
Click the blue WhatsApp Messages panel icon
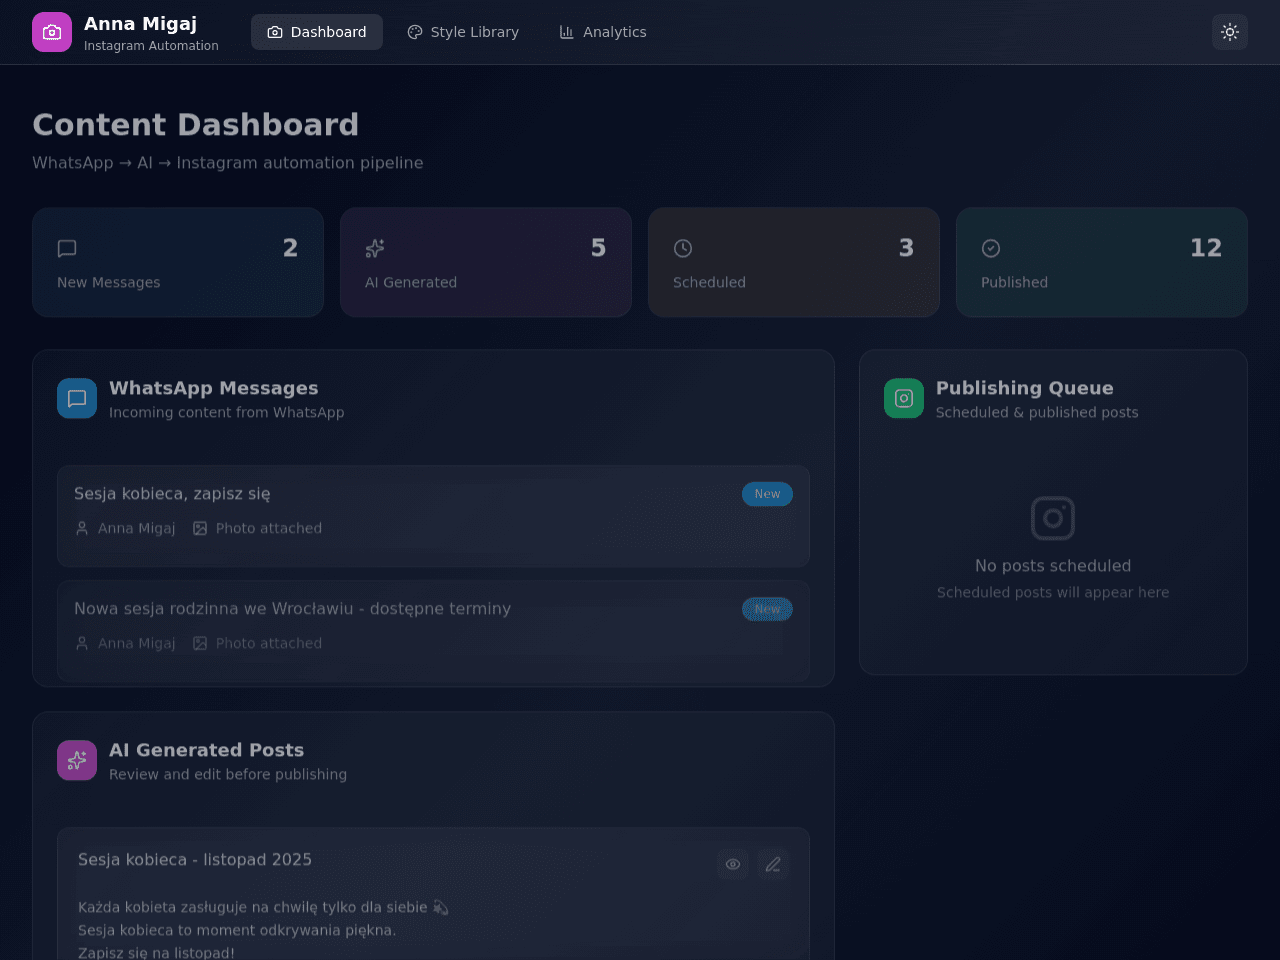(77, 398)
